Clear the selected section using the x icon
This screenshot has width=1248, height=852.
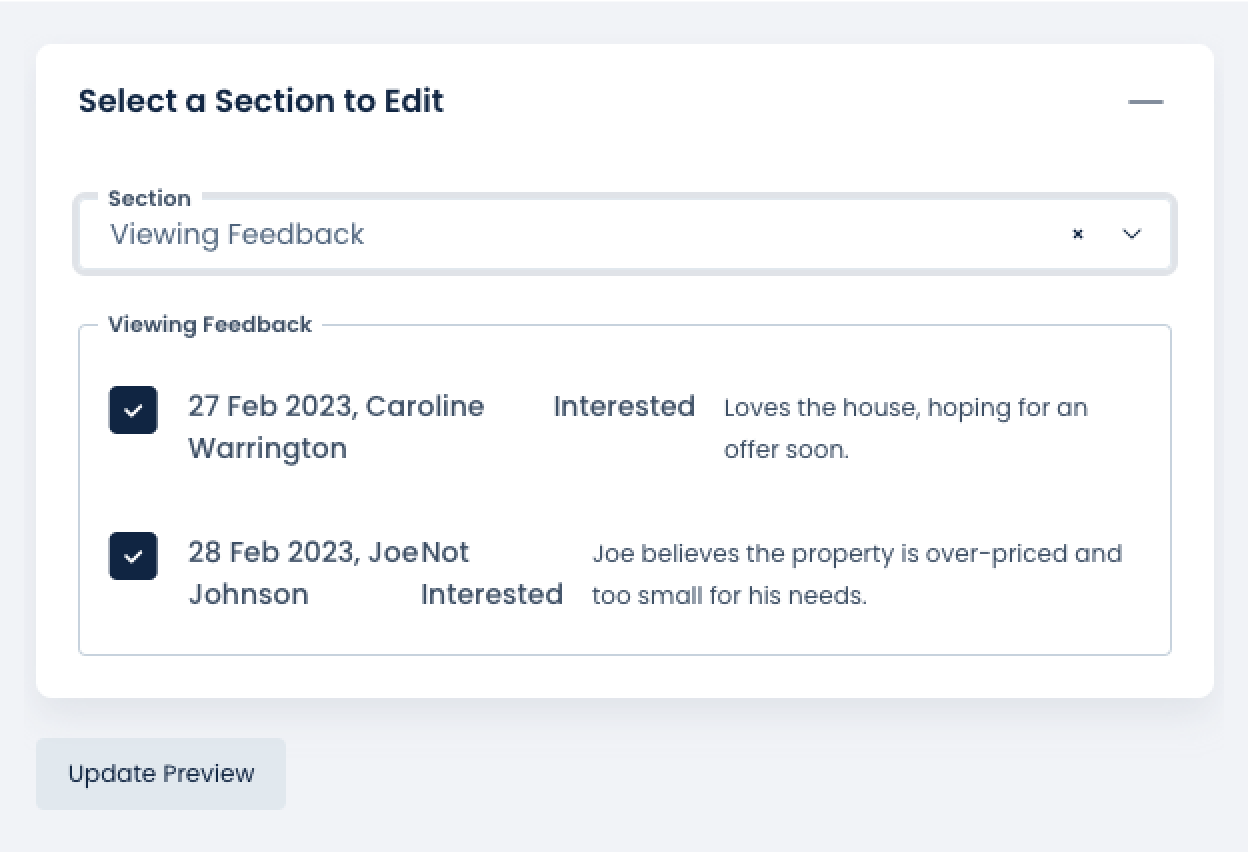pos(1078,234)
